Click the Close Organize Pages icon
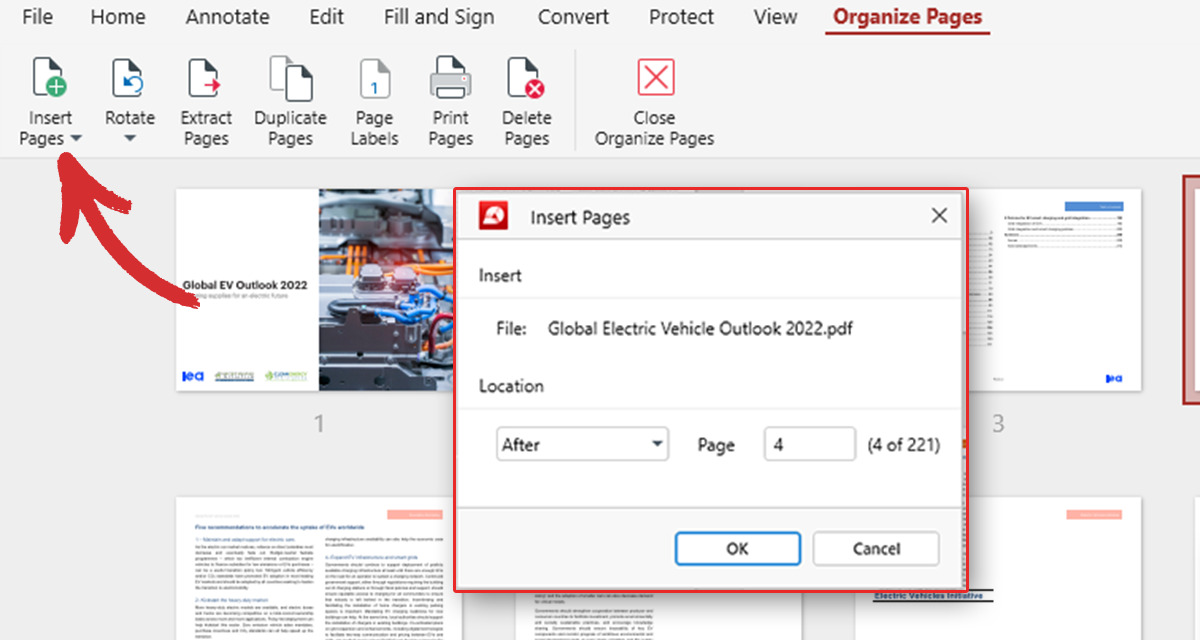The image size is (1200, 640). tap(654, 77)
